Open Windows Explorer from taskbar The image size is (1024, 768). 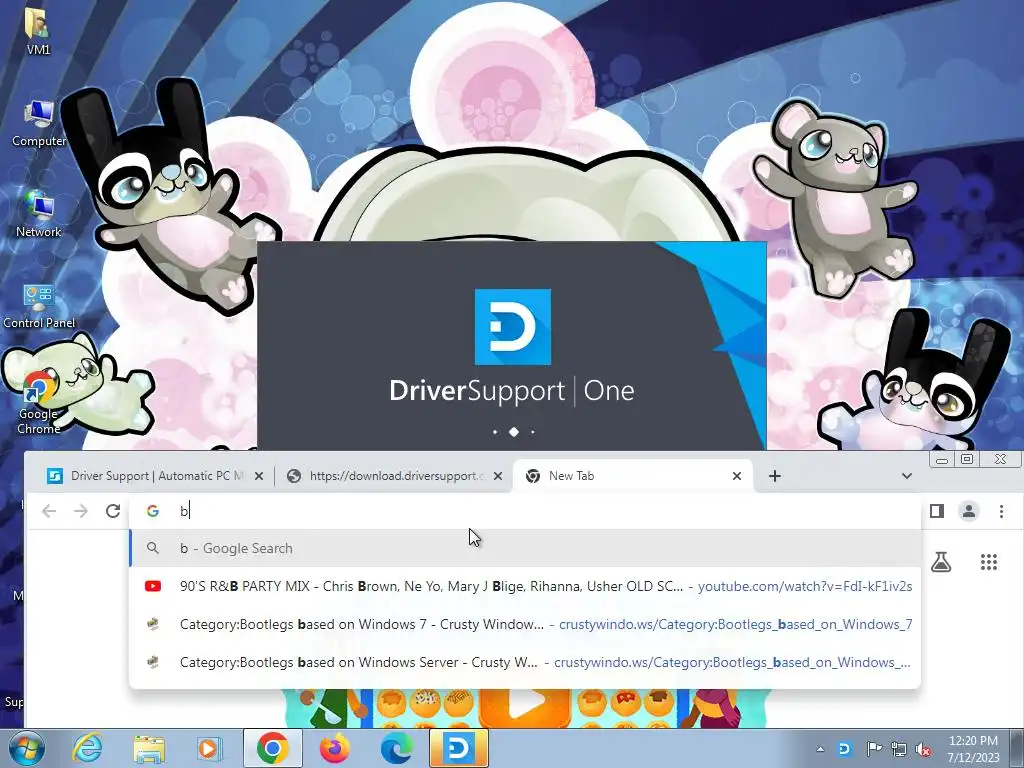coord(149,748)
